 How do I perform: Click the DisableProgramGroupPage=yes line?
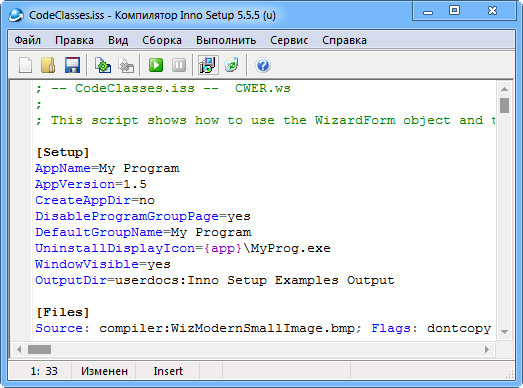tap(143, 216)
